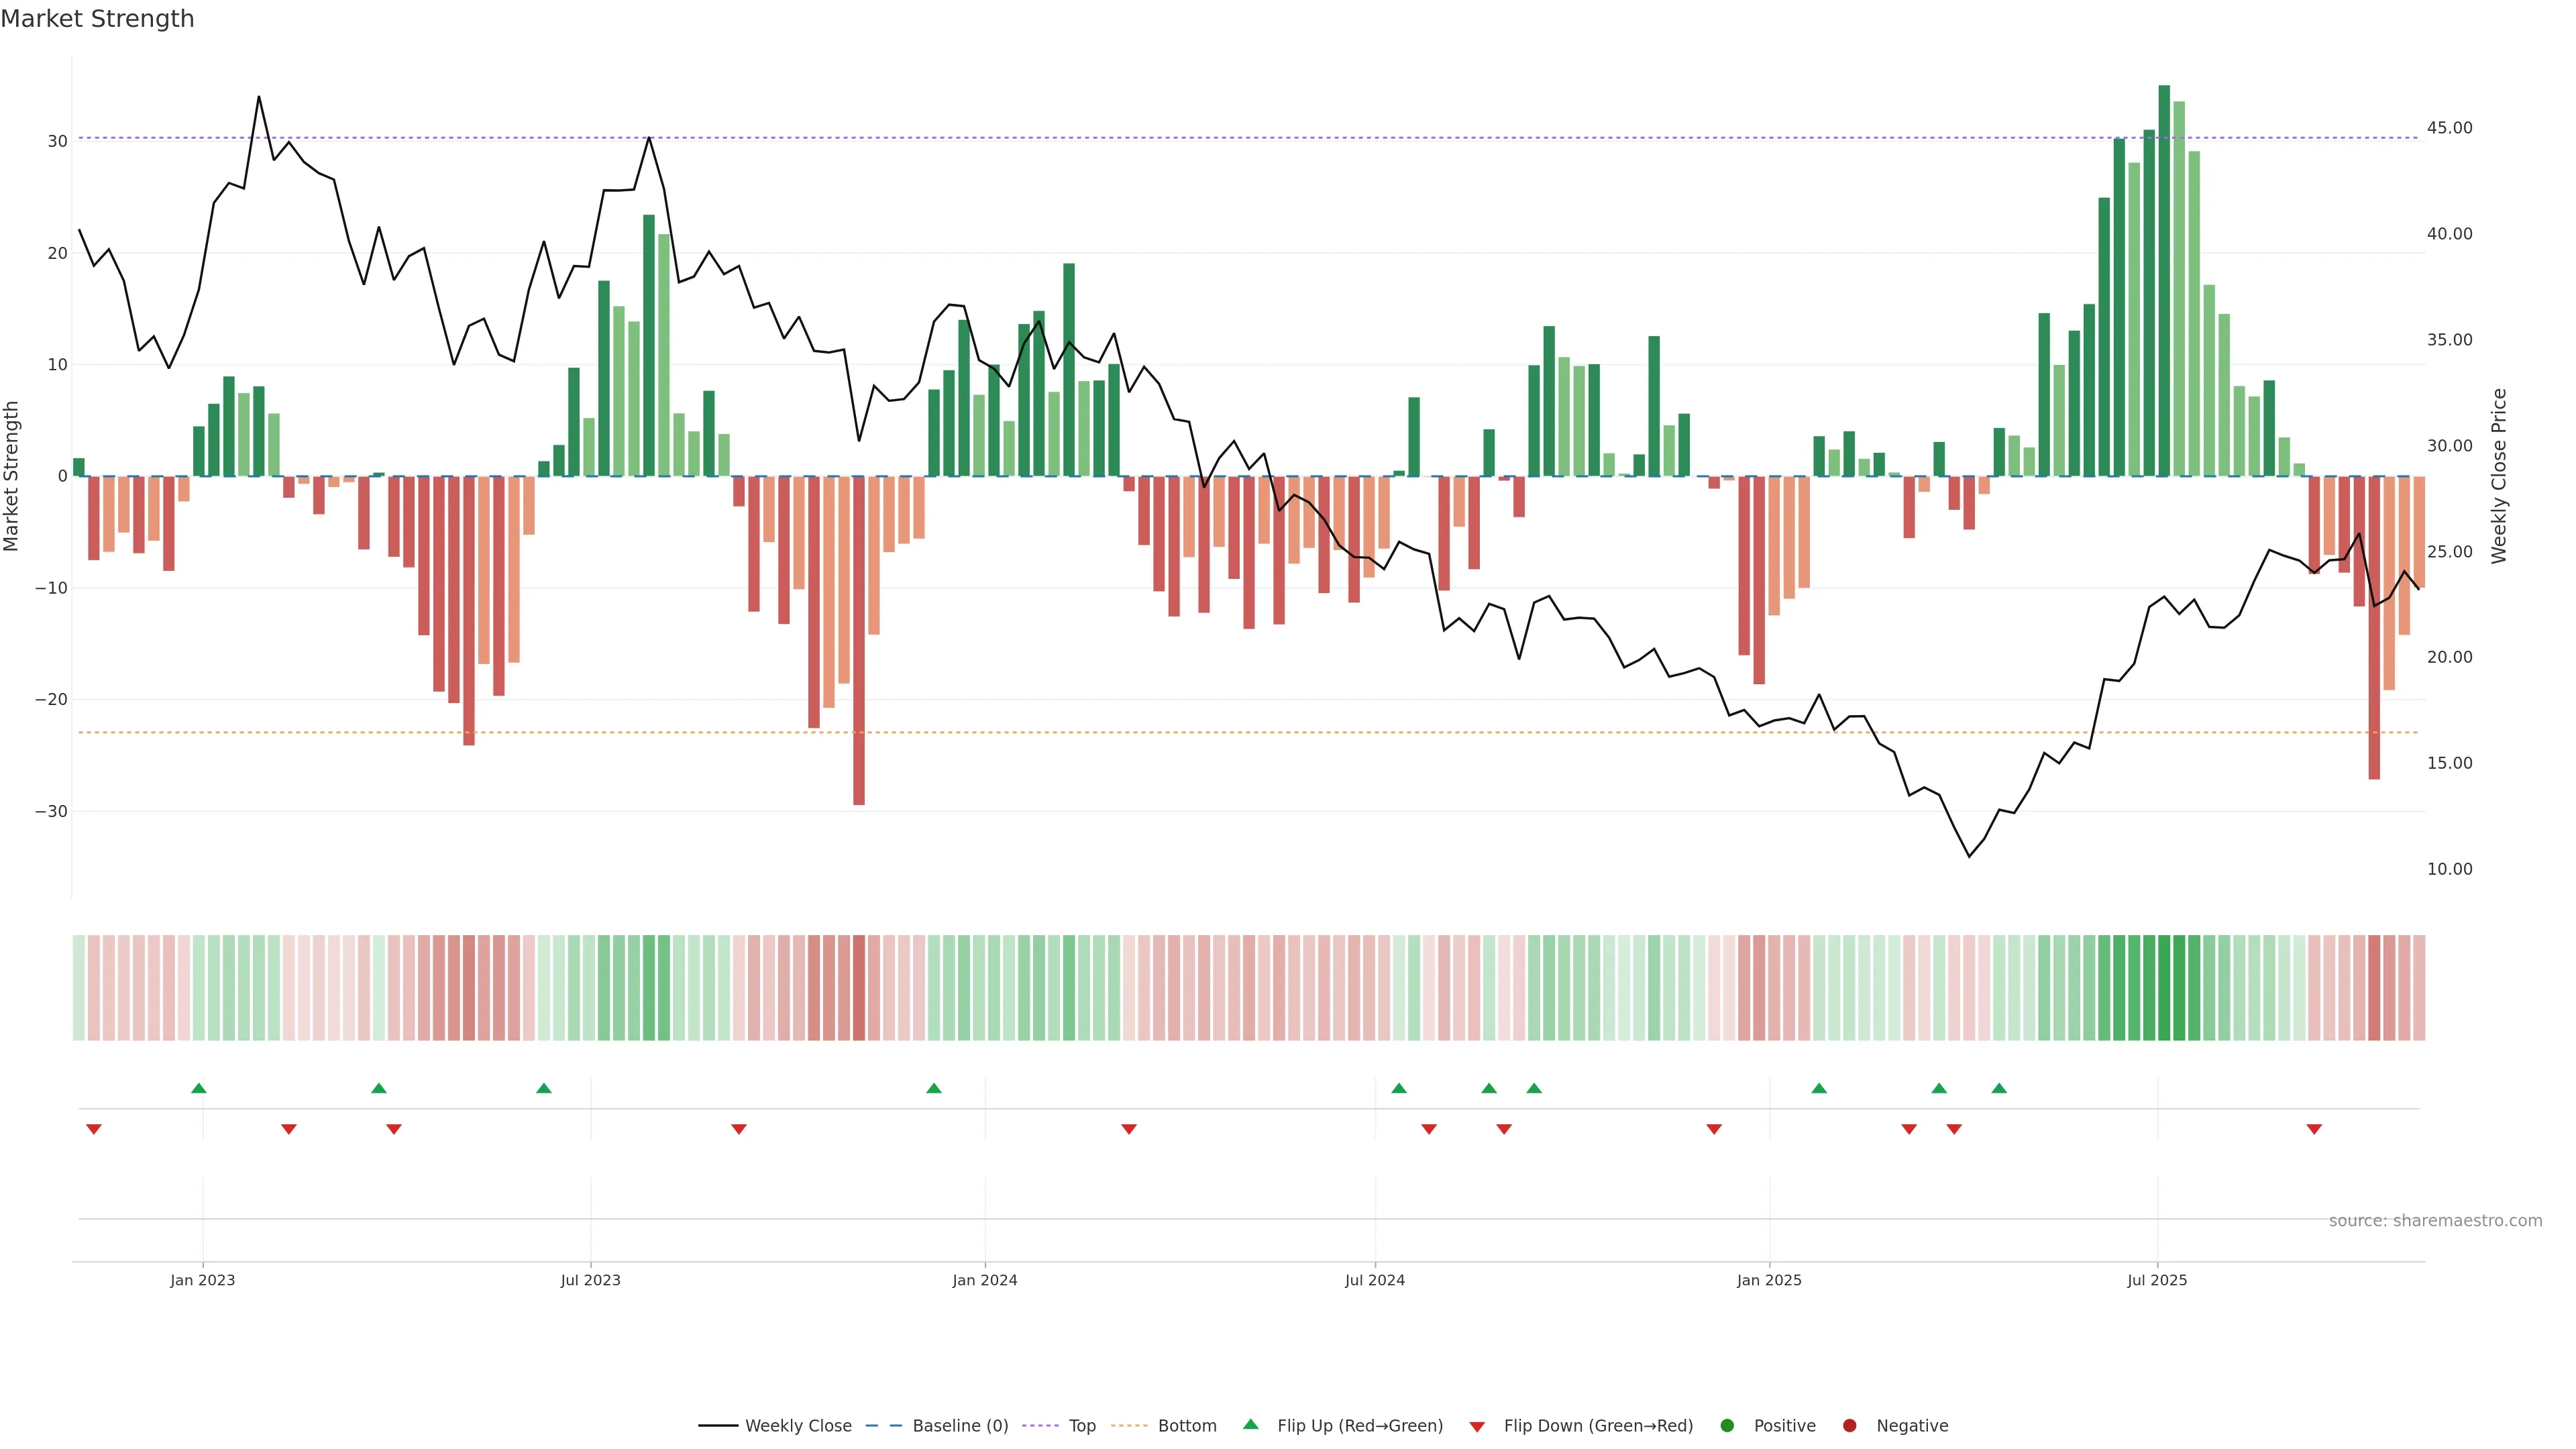Click the Jul 2025 x-axis date label
Screen dimensions: 2576x1449
tap(2157, 1280)
